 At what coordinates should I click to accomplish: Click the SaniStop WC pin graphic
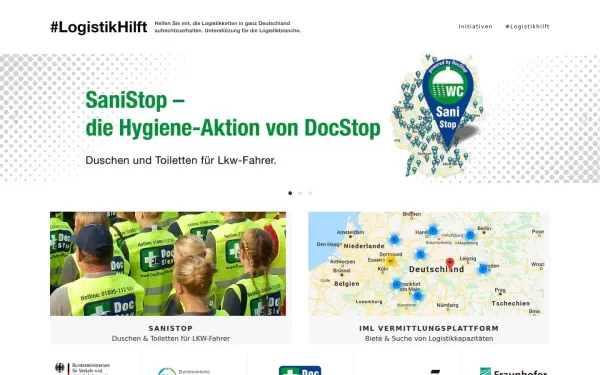click(447, 104)
